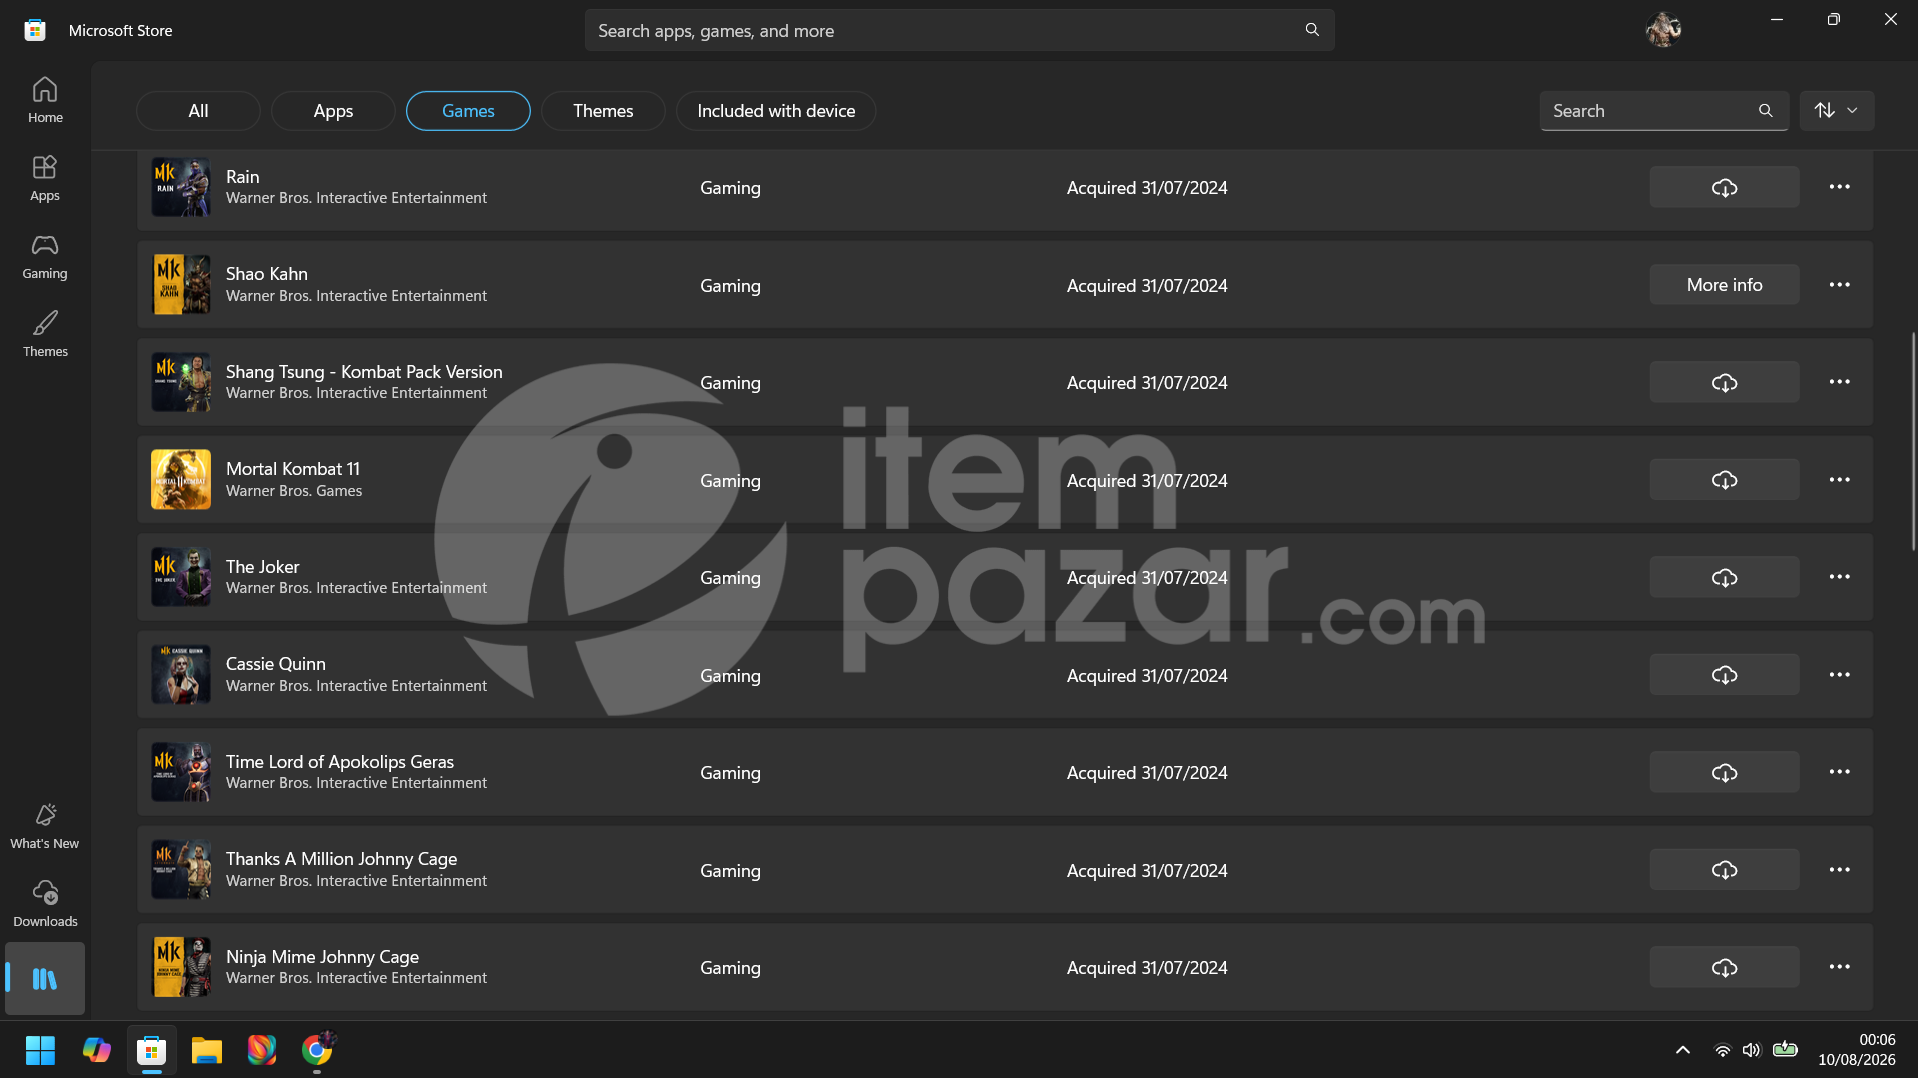This screenshot has height=1078, width=1918.
Task: Open Time Lord of Apokolips Geras title
Action: click(x=339, y=761)
